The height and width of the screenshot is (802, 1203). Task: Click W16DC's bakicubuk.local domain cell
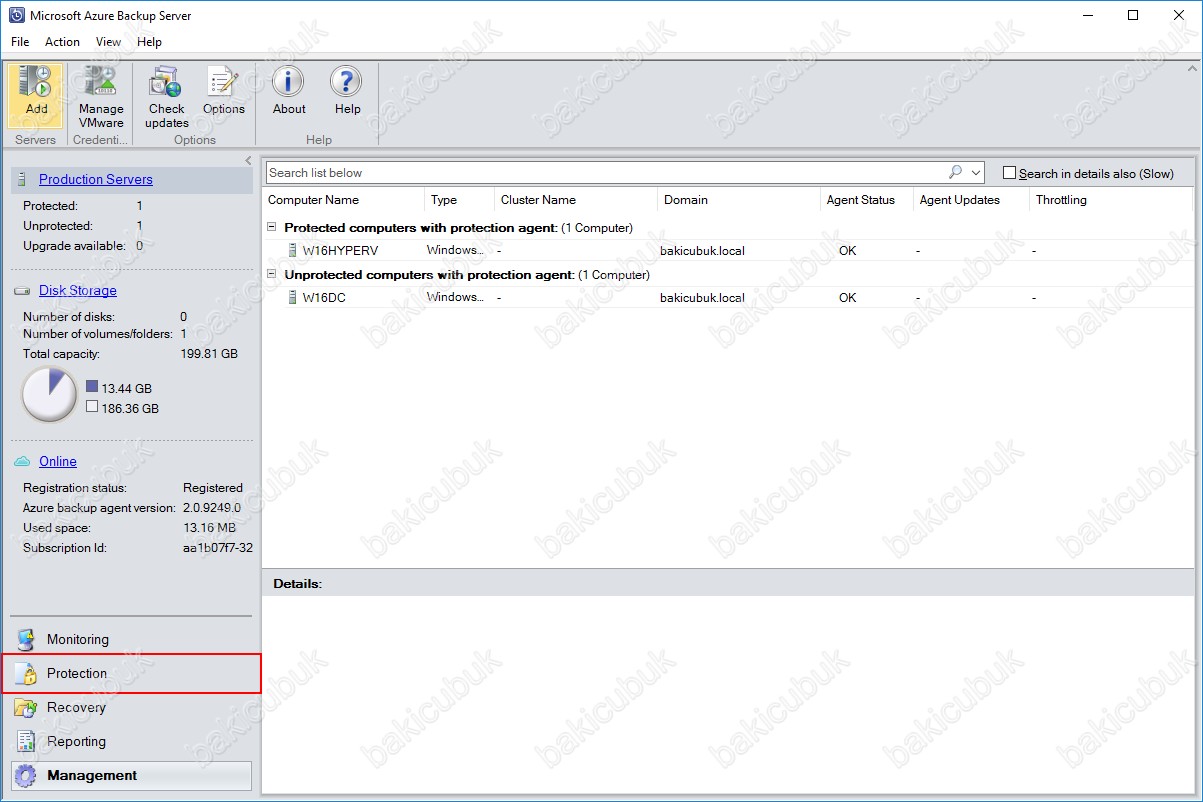pos(702,297)
